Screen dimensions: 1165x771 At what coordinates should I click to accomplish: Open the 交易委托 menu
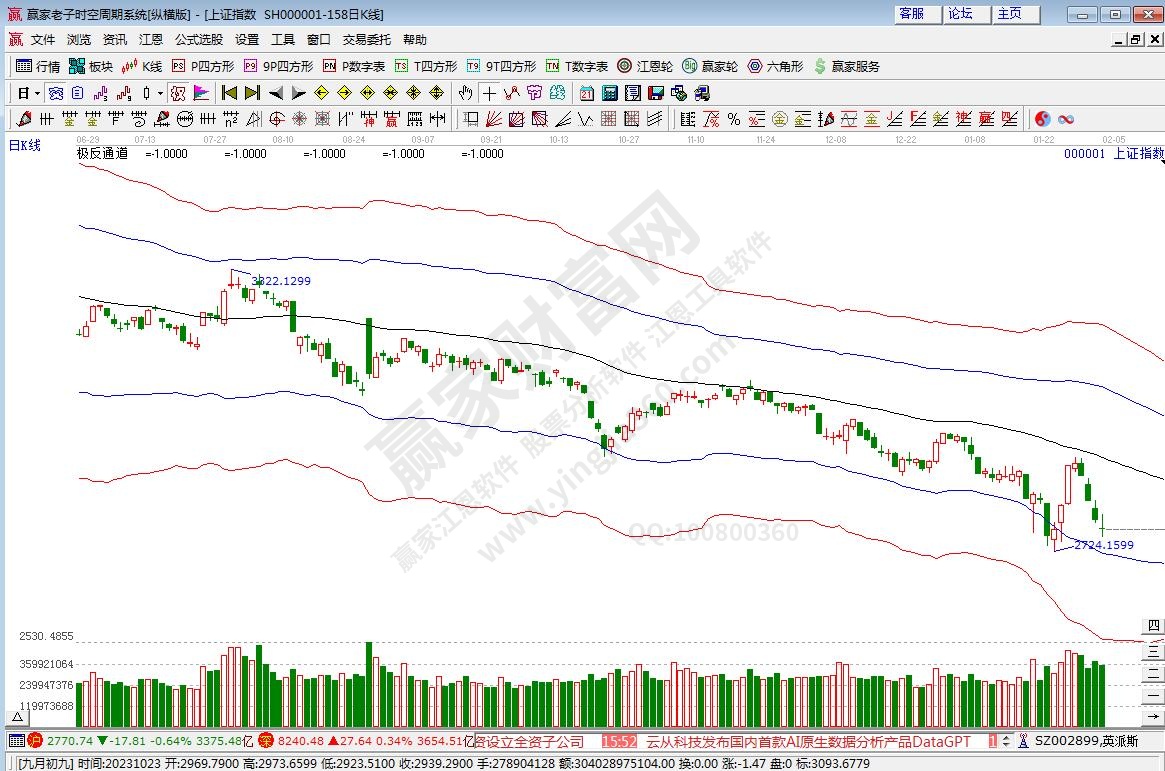click(x=366, y=40)
